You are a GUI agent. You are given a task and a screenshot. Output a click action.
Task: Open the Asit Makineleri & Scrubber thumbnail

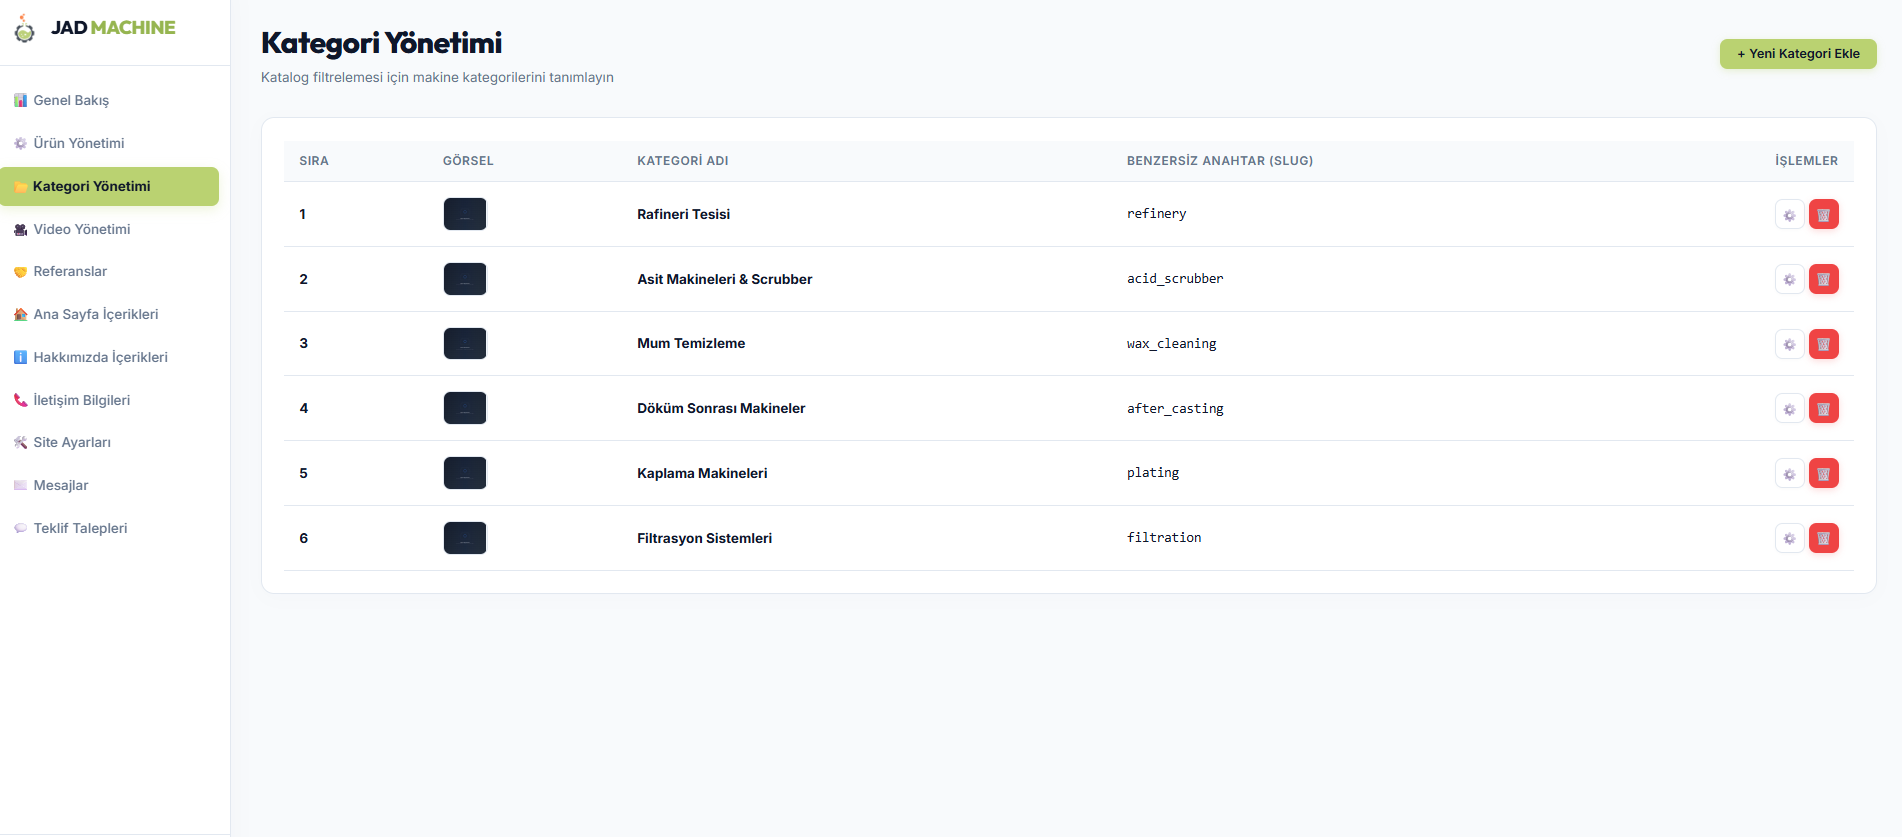point(465,279)
